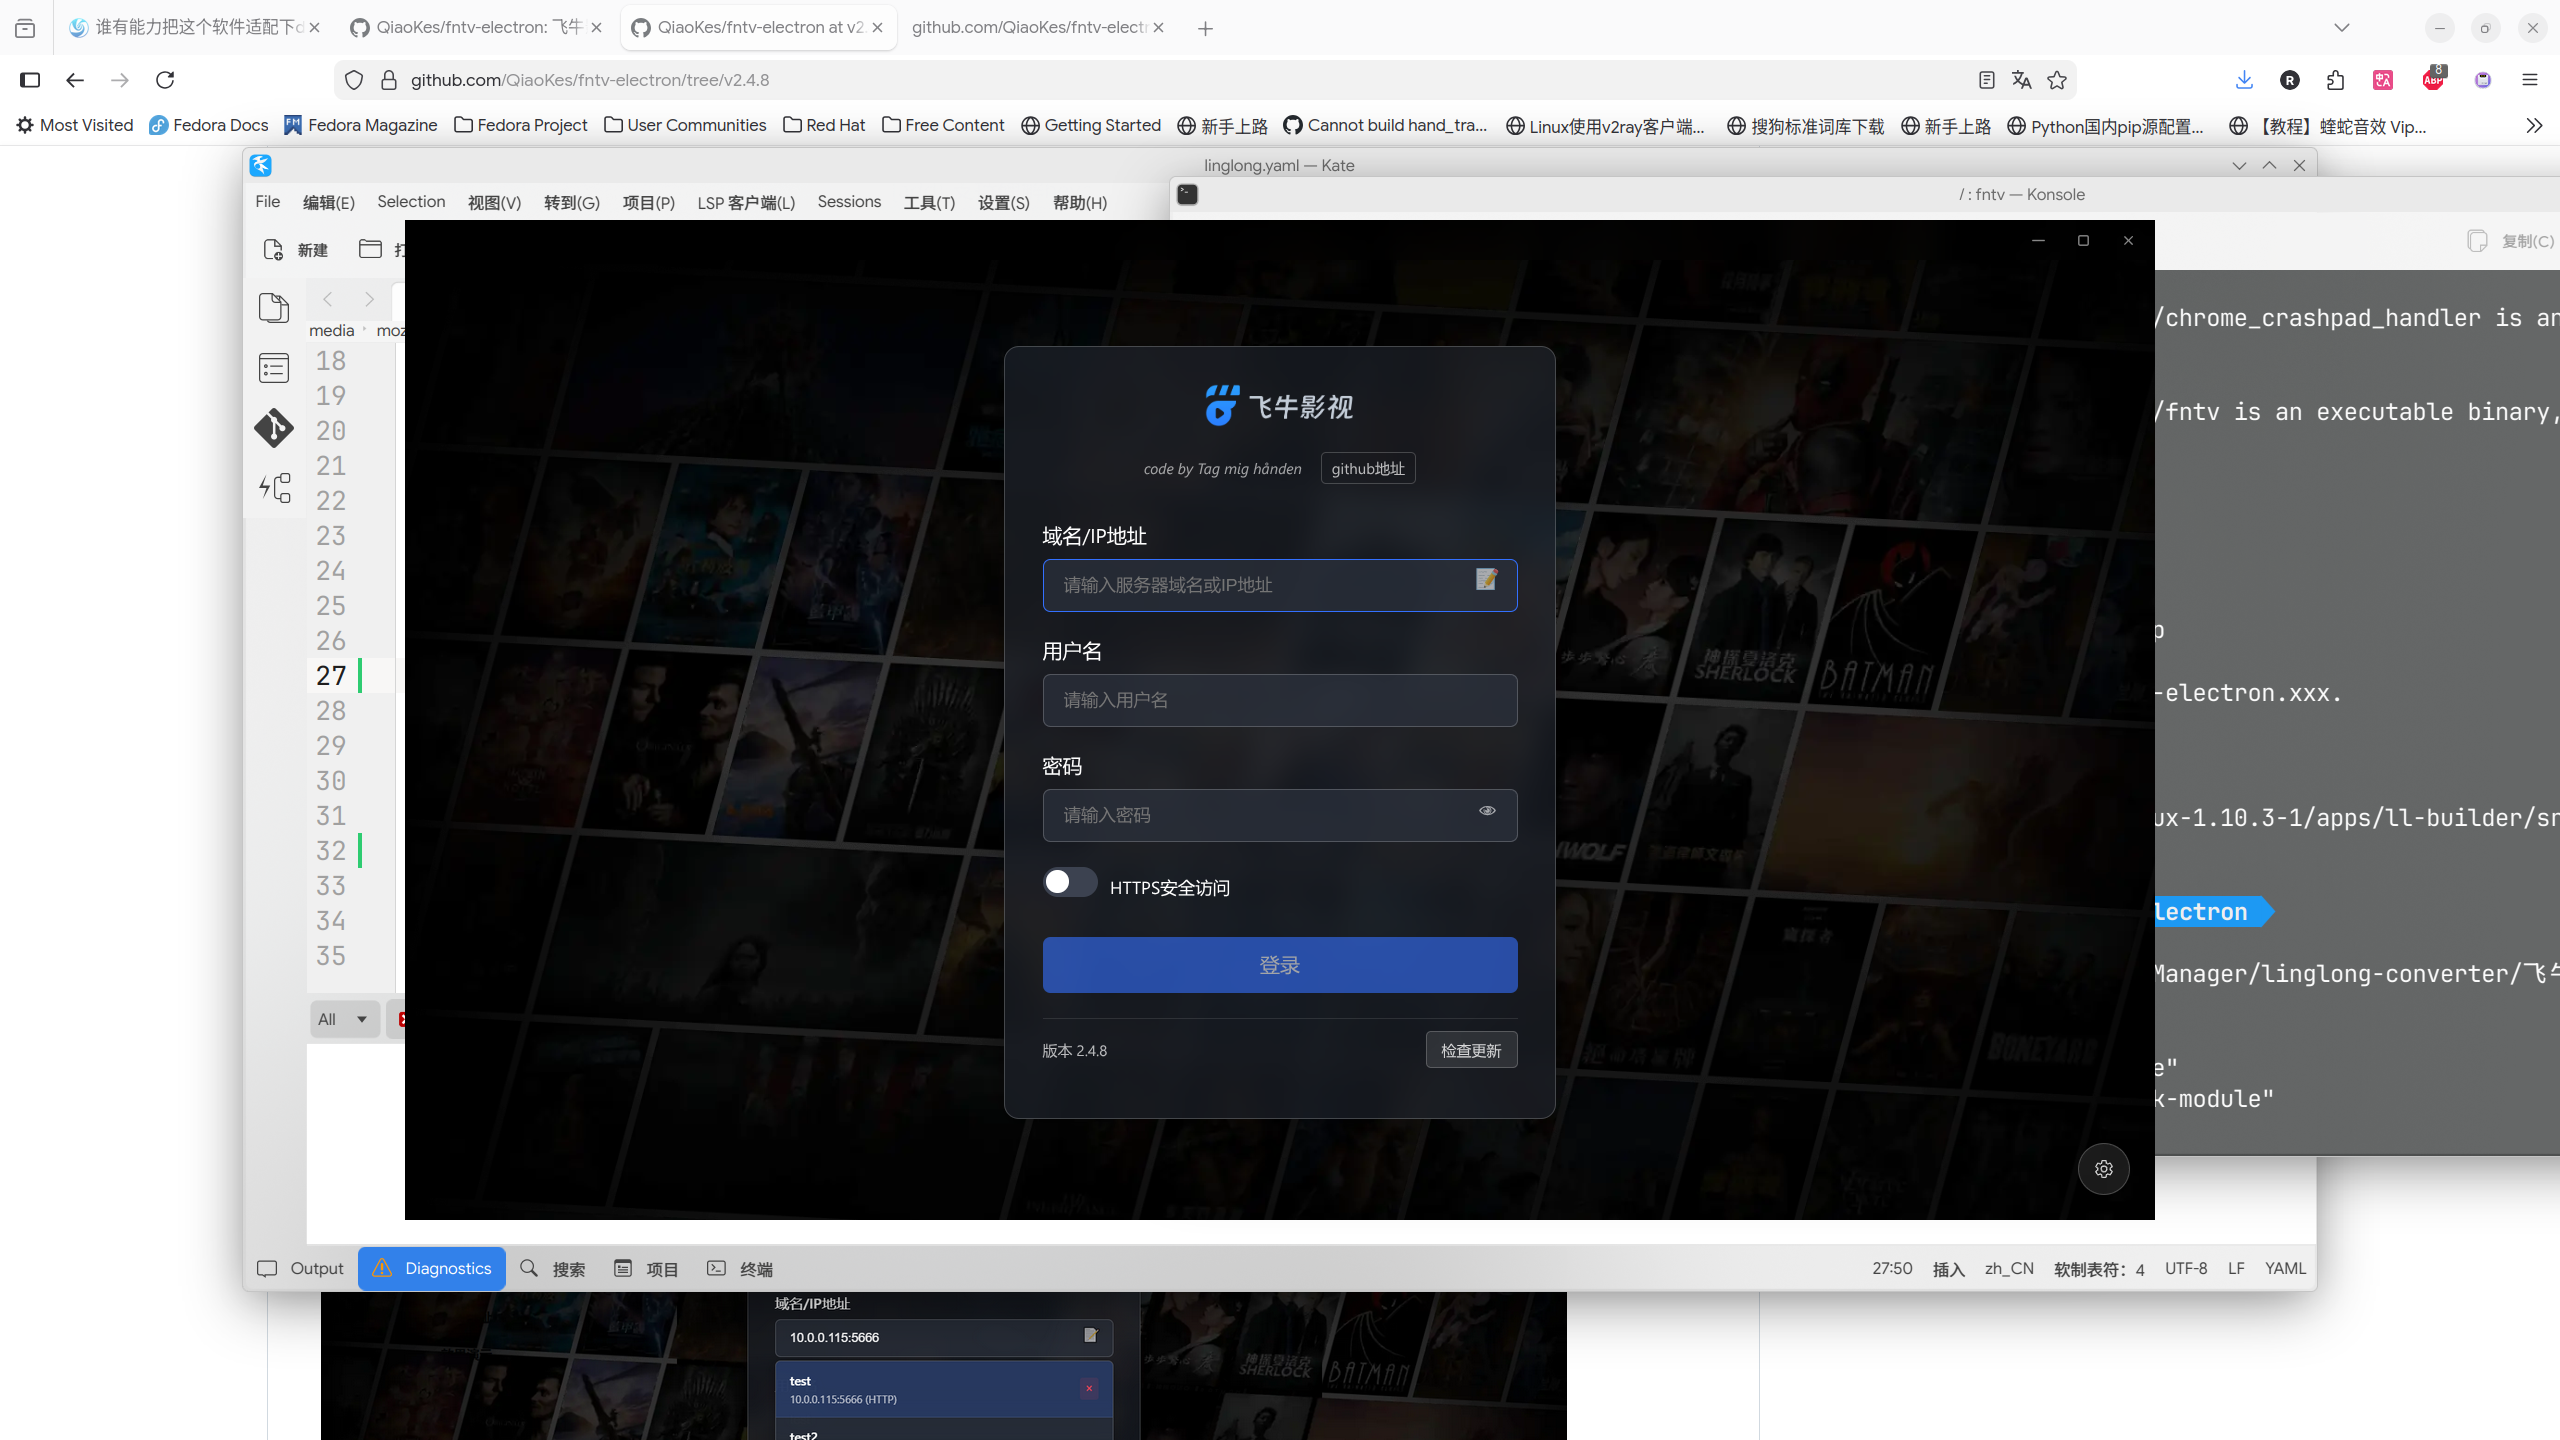This screenshot has height=1440, width=2560.
Task: Open Kate Output panel tab
Action: pos(300,1268)
